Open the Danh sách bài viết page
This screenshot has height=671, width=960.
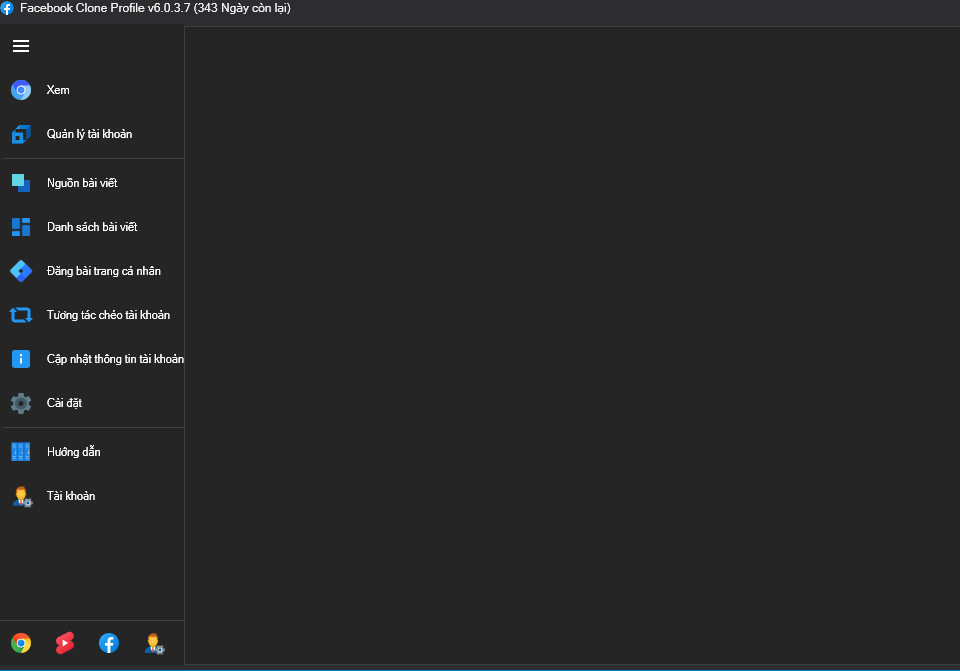pos(92,227)
